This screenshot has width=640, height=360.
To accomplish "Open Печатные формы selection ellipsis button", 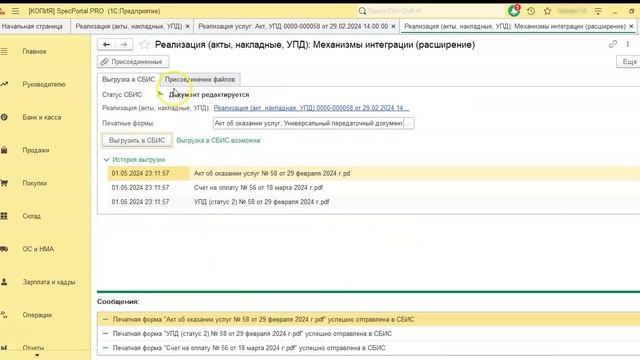I will coord(409,123).
